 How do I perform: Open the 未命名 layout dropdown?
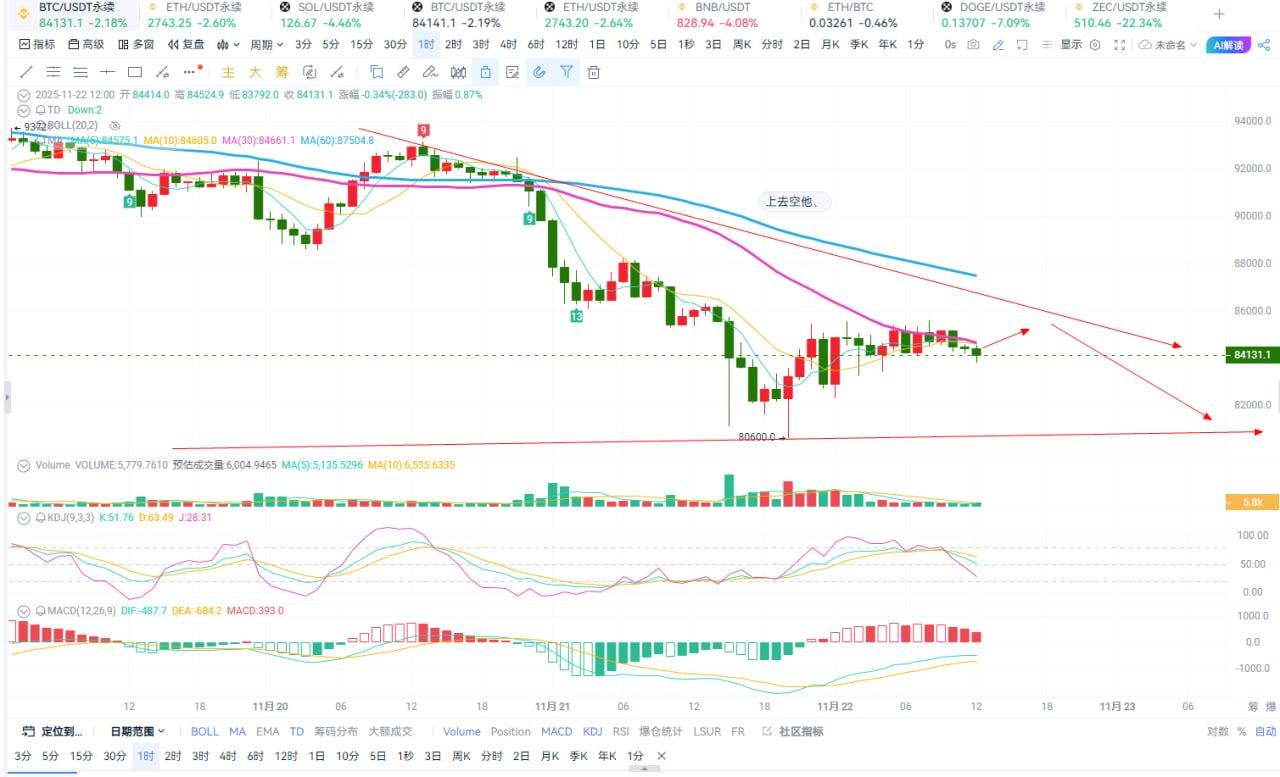[1167, 45]
